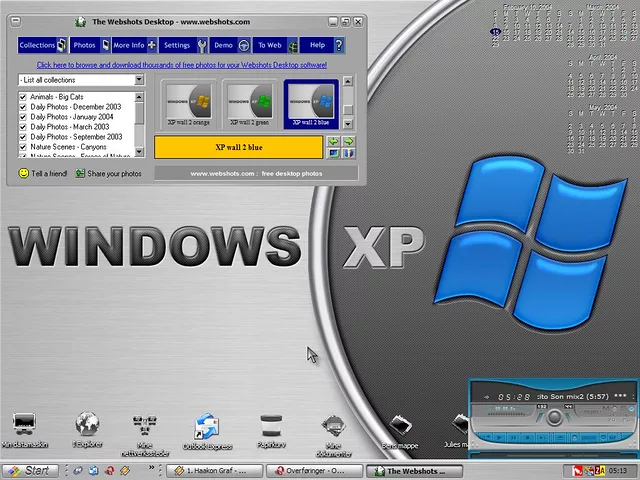Click the yellow Winamp quick launch icon
This screenshot has width=640, height=480.
point(125,471)
